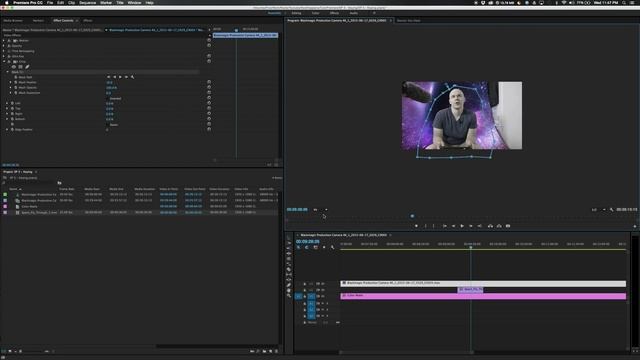Click the pink Color Matte clip in timeline
640x360 pixels.
pyautogui.click(x=483, y=296)
